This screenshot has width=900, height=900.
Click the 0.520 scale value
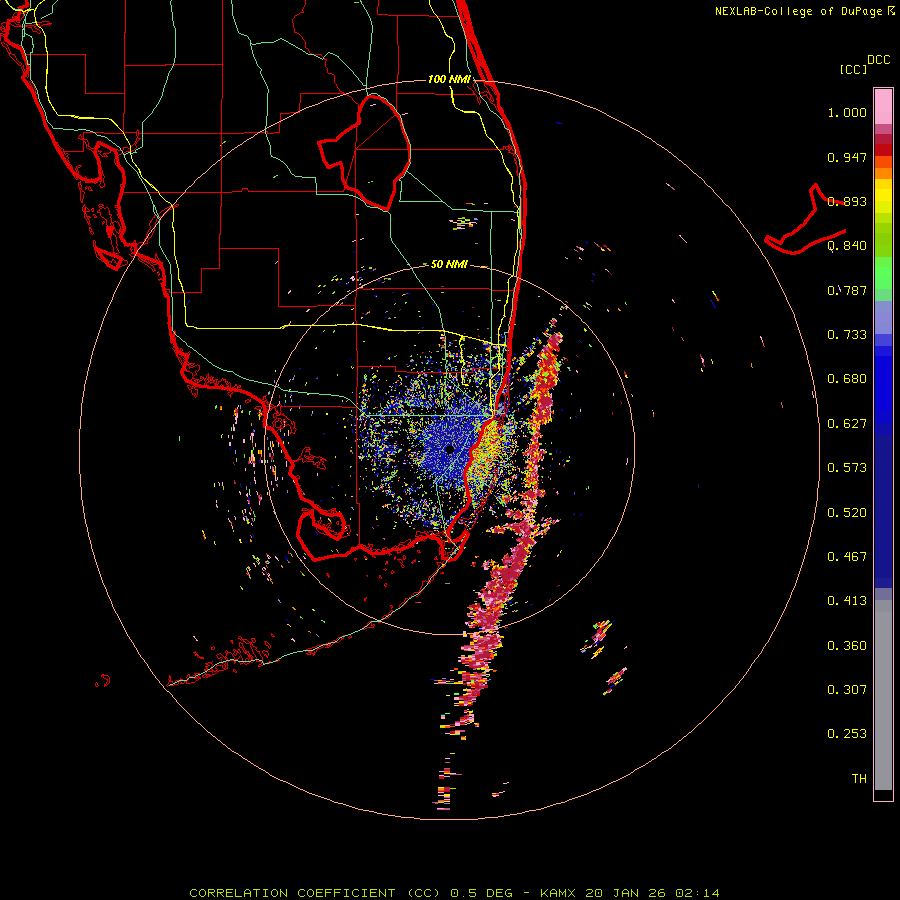[847, 513]
